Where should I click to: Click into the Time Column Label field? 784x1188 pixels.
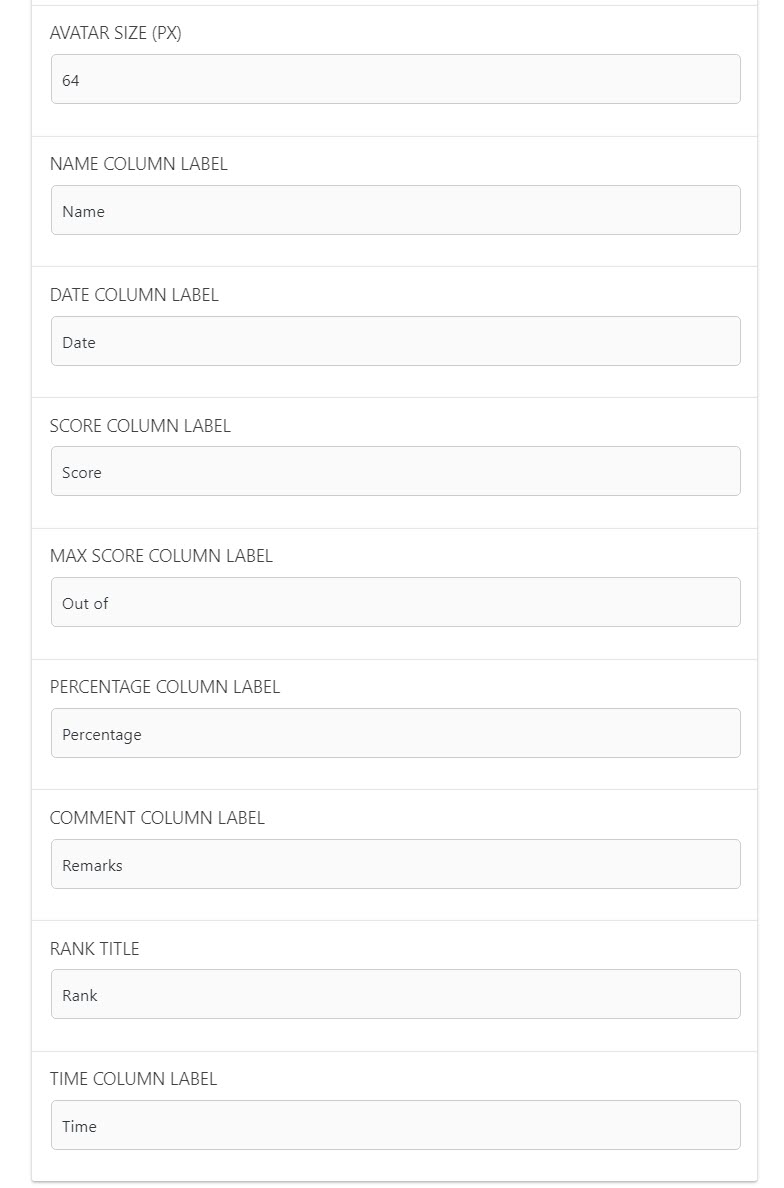395,1126
